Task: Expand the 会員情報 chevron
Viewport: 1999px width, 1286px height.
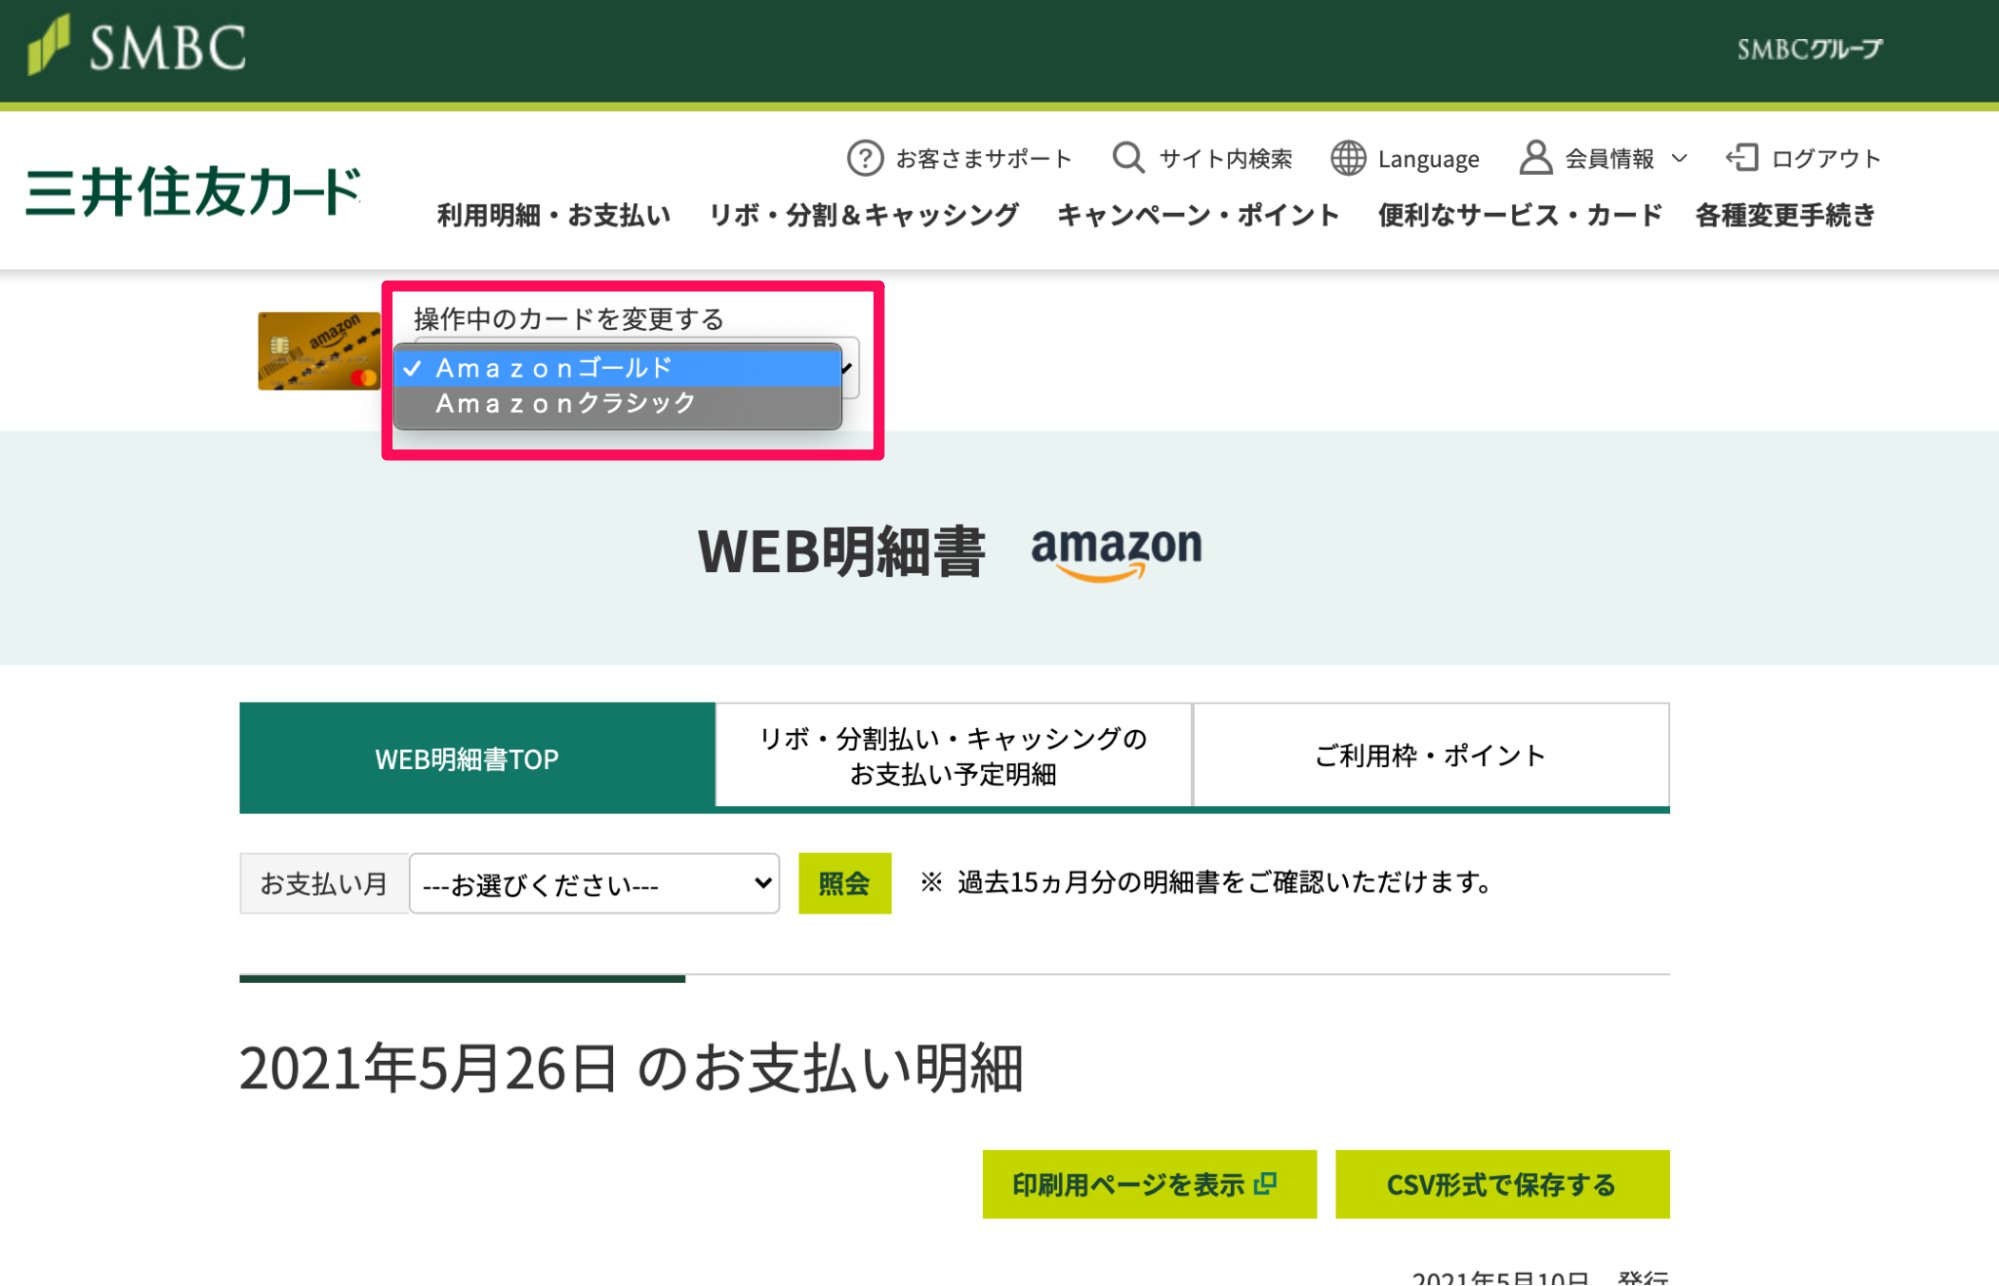Action: pos(1680,158)
